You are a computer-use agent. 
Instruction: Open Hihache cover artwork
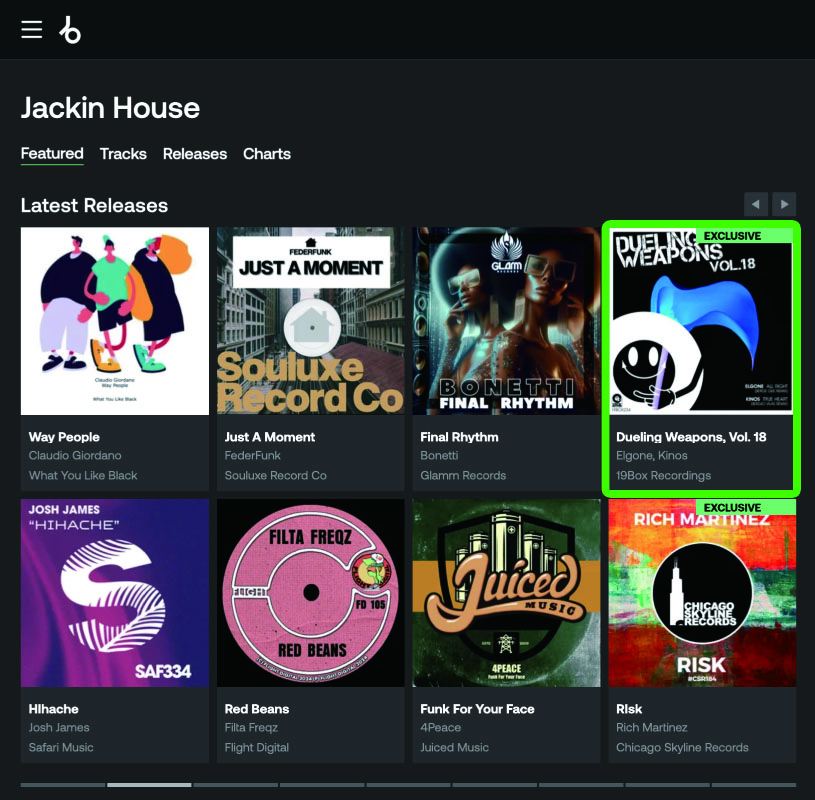pyautogui.click(x=115, y=593)
